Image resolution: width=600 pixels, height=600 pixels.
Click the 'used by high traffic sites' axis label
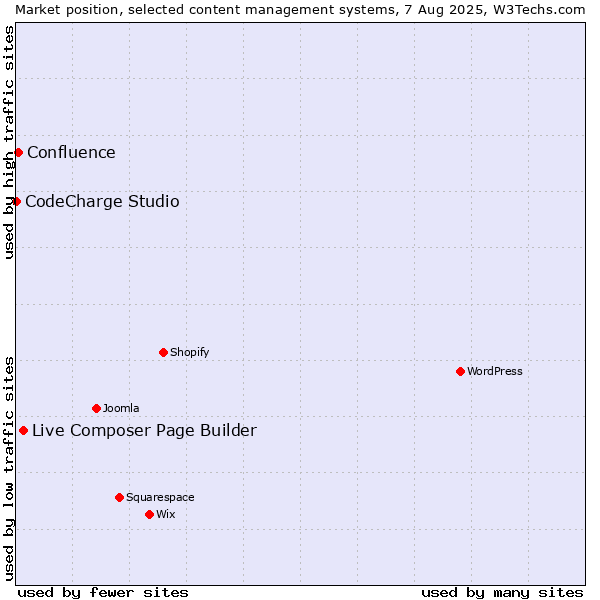tap(8, 142)
